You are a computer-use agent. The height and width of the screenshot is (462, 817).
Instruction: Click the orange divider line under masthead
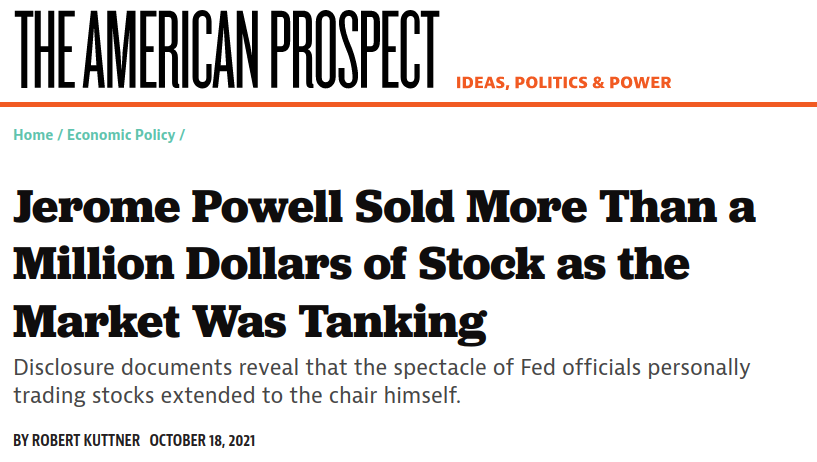point(408,105)
